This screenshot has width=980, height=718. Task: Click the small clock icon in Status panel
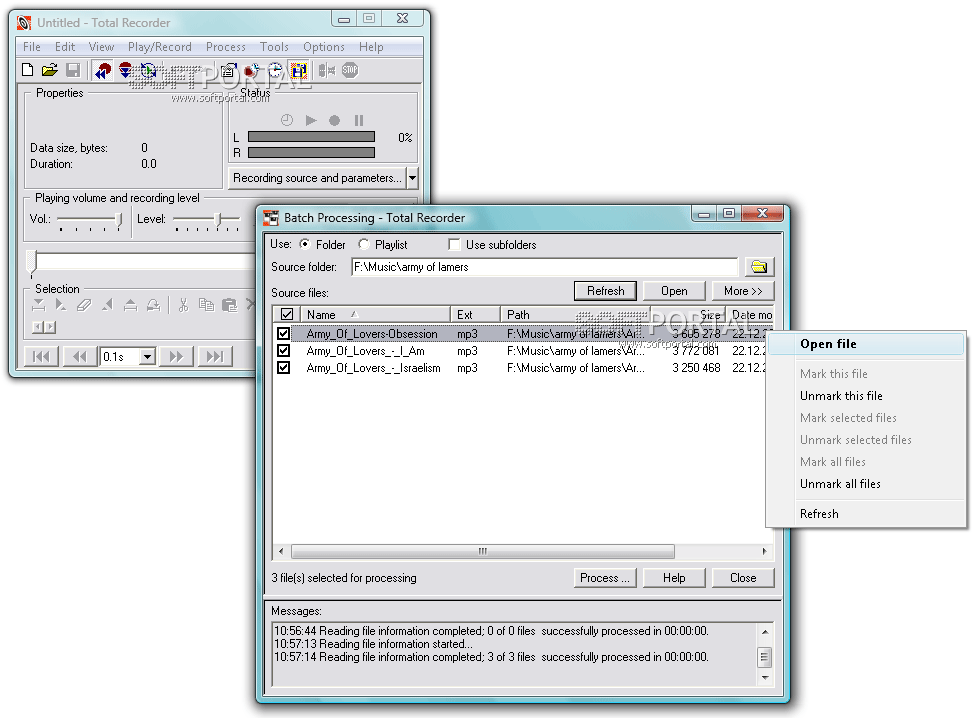pyautogui.click(x=287, y=120)
